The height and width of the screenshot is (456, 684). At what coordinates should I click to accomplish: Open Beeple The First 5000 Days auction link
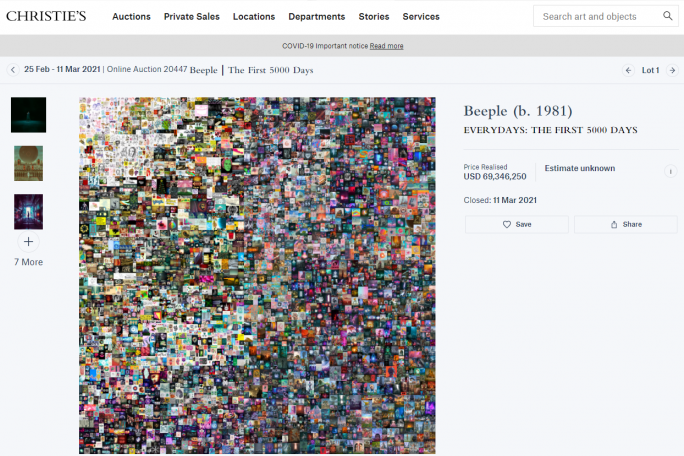(251, 70)
